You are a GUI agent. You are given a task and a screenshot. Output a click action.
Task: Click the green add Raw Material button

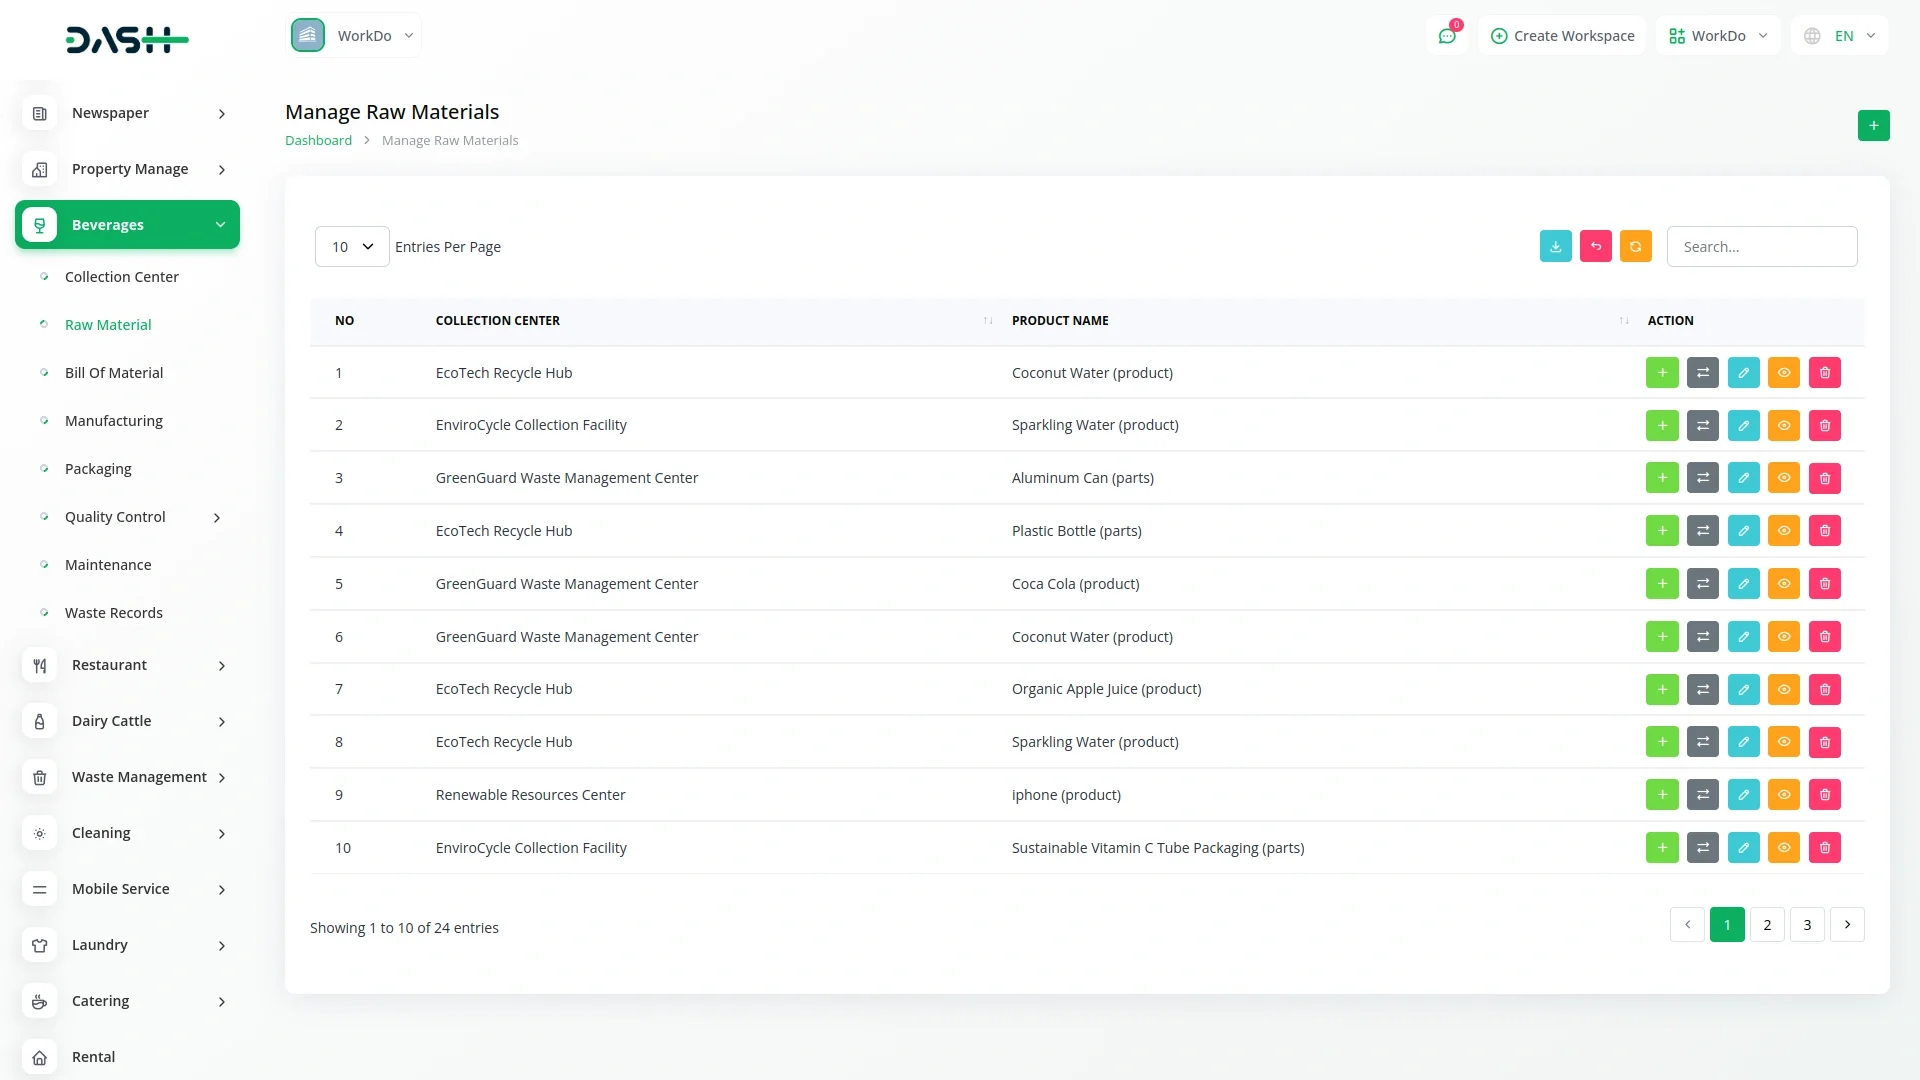(x=1873, y=126)
